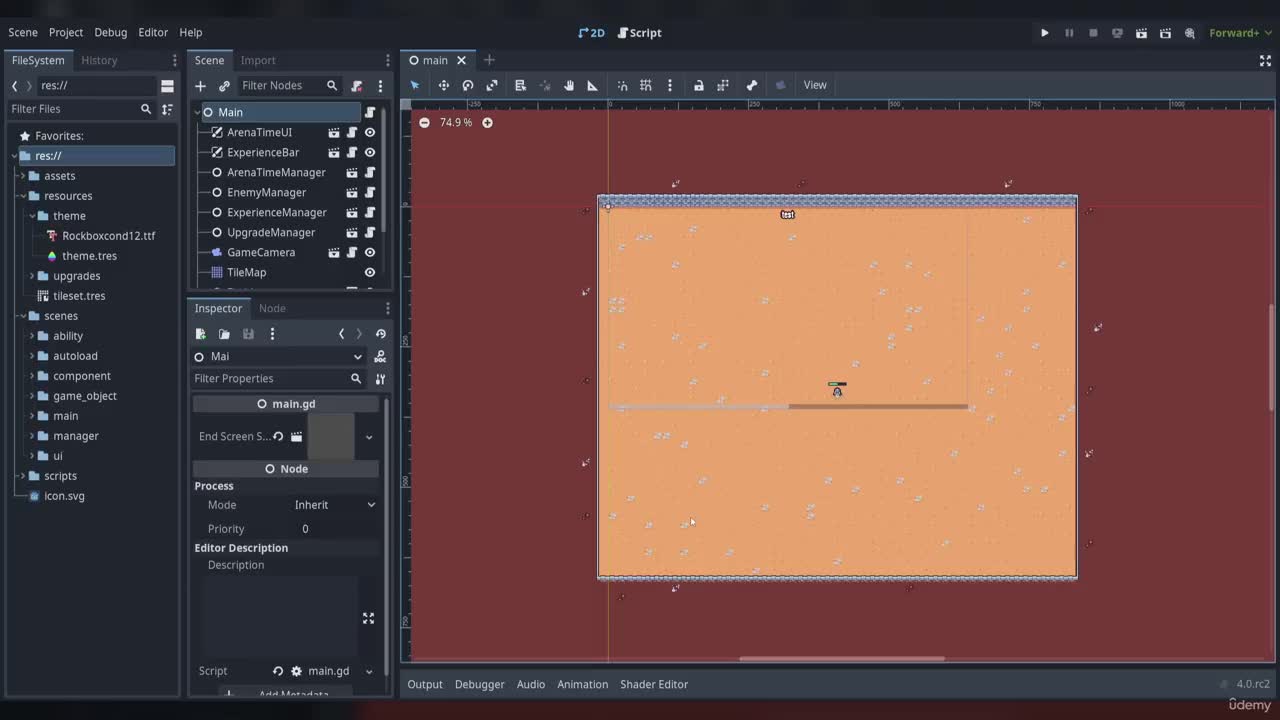Open the Output bottom panel
Image resolution: width=1280 pixels, height=720 pixels.
[425, 684]
